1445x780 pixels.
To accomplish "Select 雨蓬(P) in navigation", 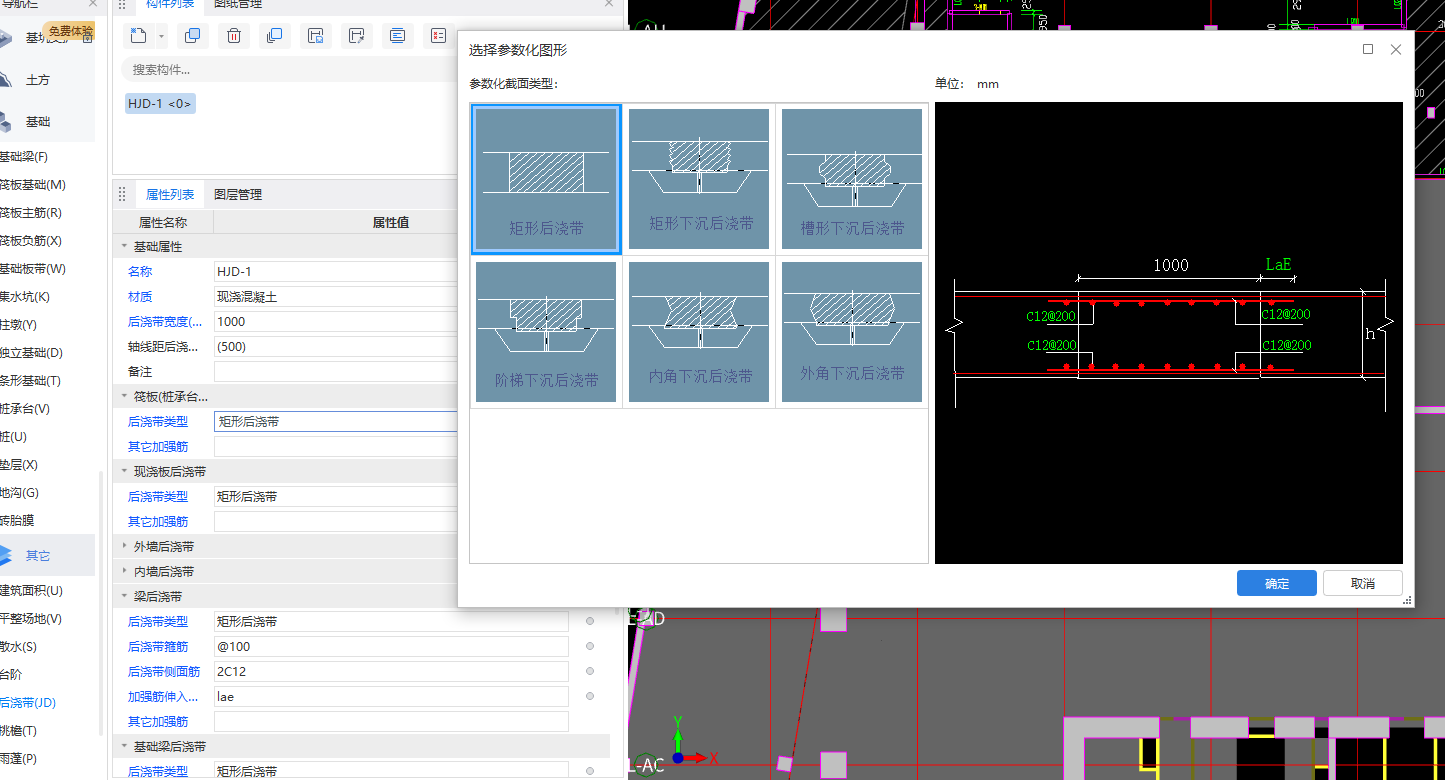I will click(18, 759).
